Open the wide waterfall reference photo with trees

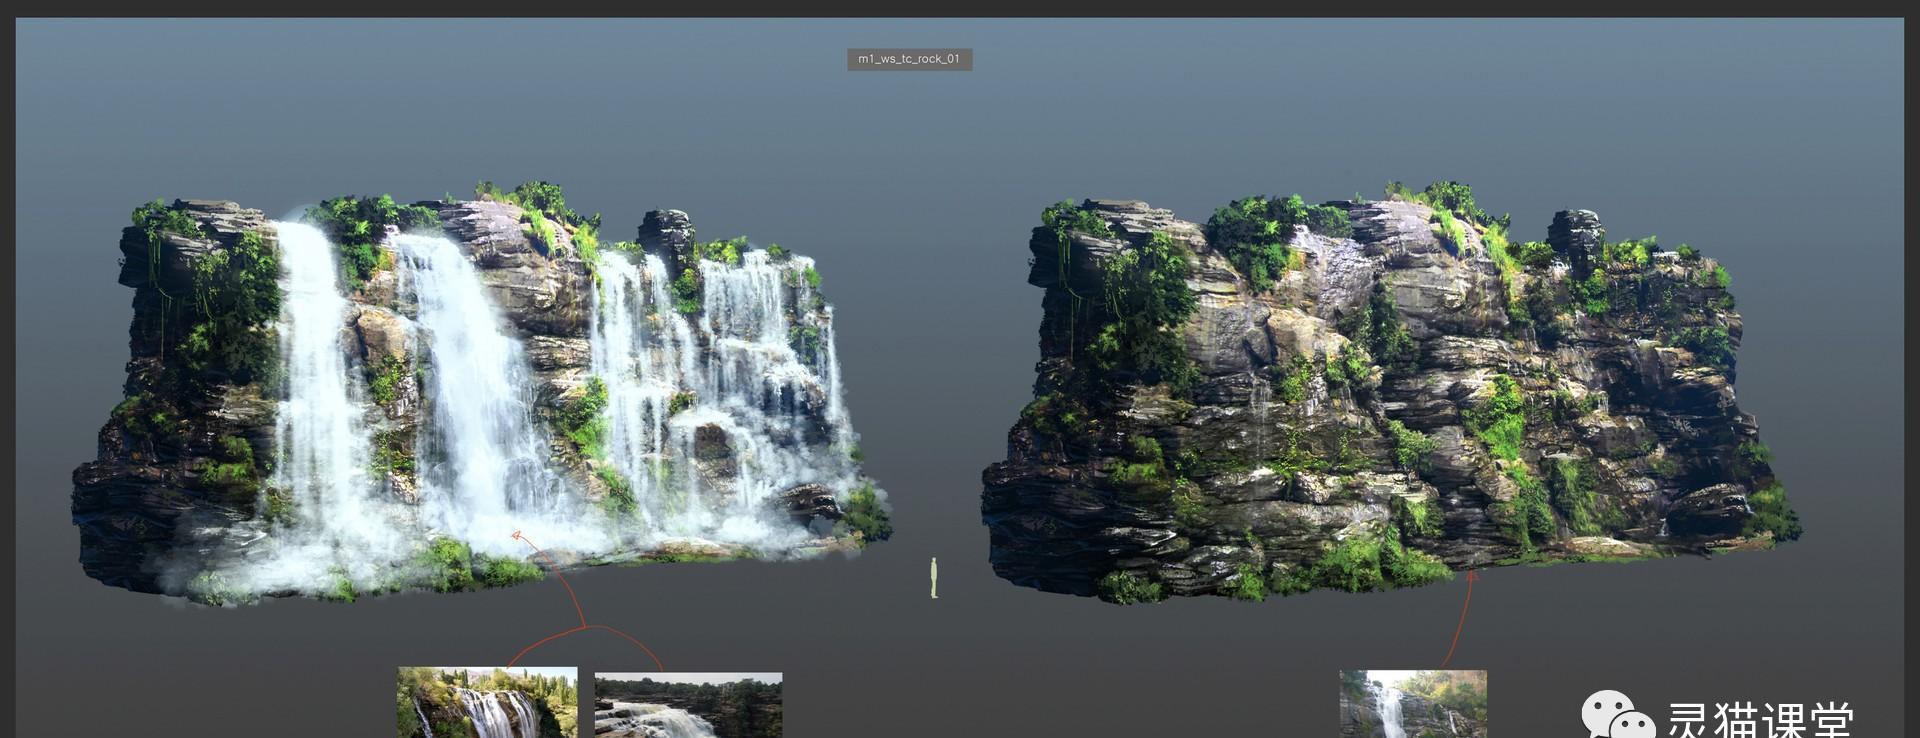[487, 702]
